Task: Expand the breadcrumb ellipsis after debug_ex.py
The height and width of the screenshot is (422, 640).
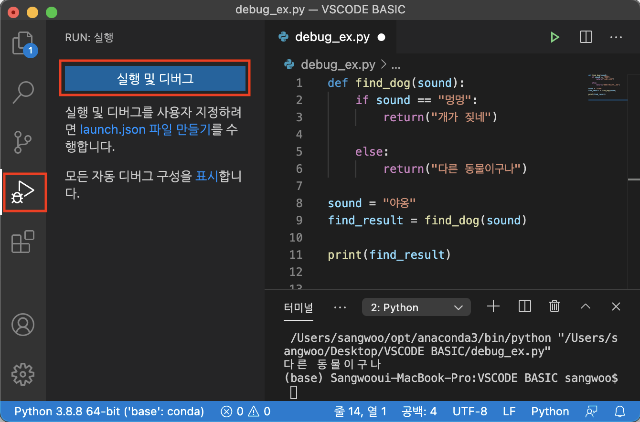Action: [x=396, y=65]
